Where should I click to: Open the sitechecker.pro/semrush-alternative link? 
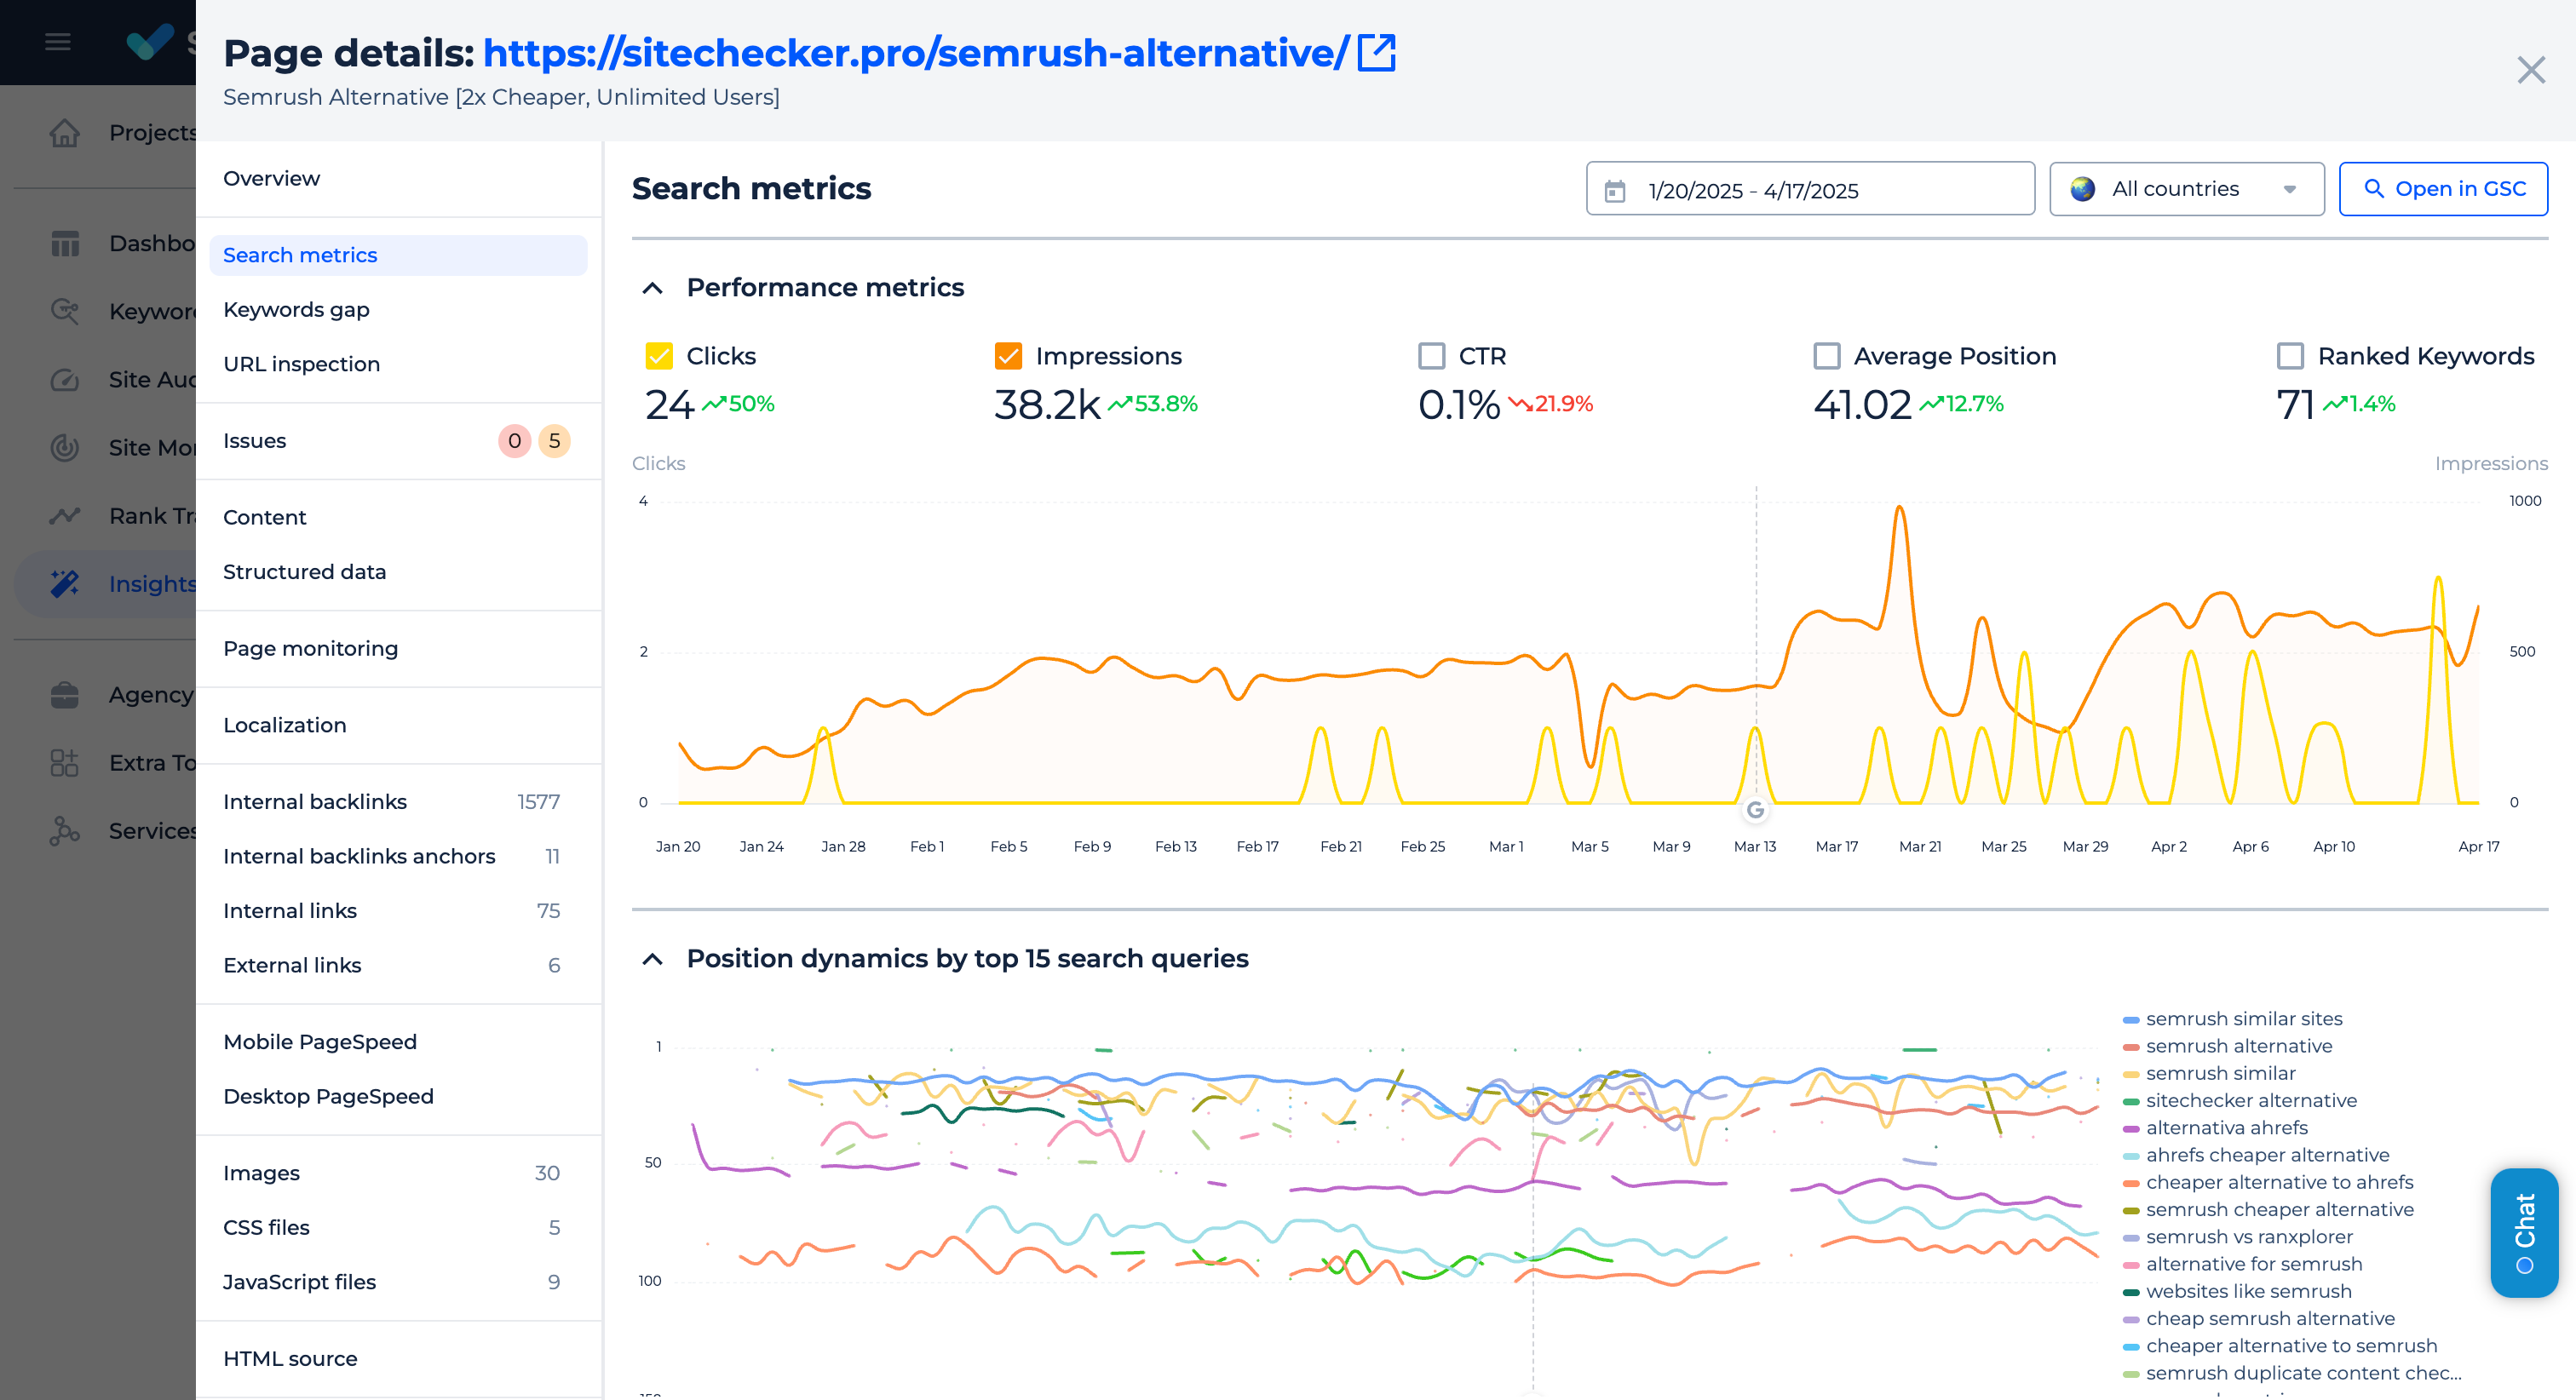pyautogui.click(x=915, y=53)
